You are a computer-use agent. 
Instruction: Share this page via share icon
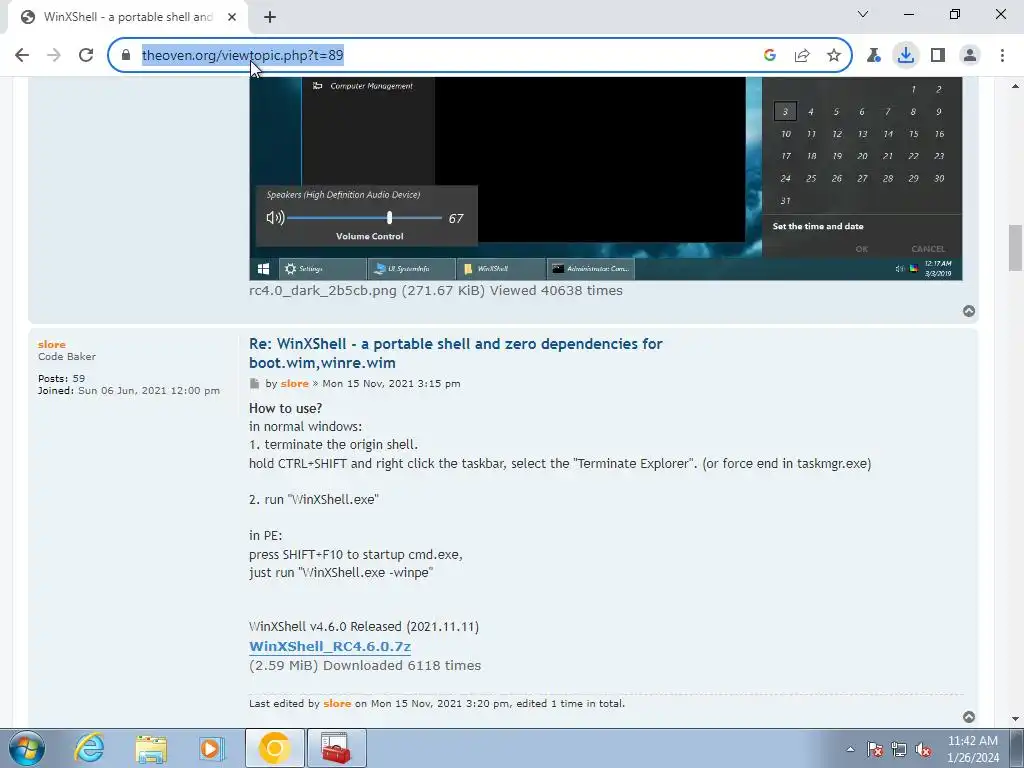(x=802, y=56)
